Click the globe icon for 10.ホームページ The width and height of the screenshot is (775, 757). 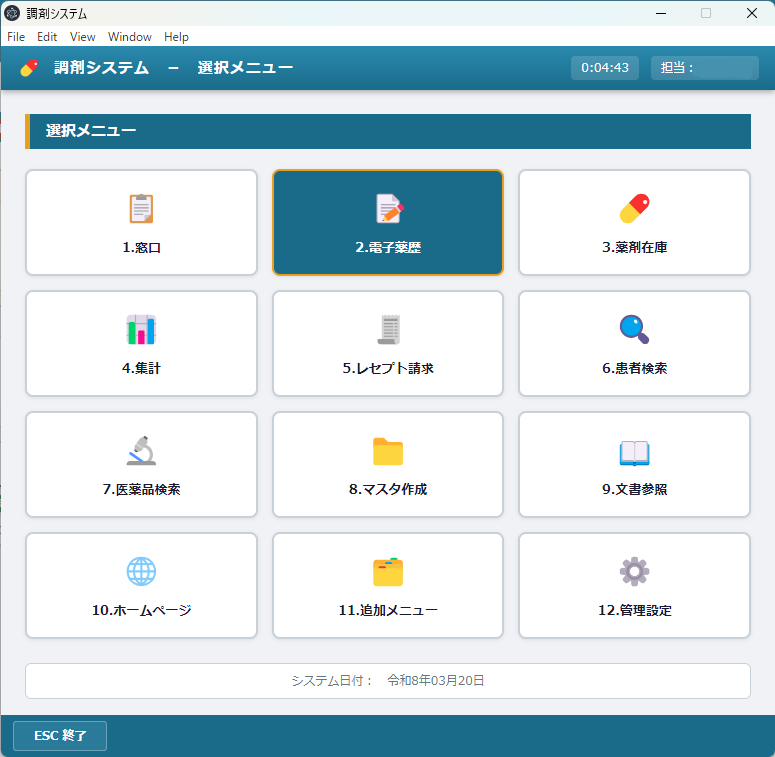141,572
